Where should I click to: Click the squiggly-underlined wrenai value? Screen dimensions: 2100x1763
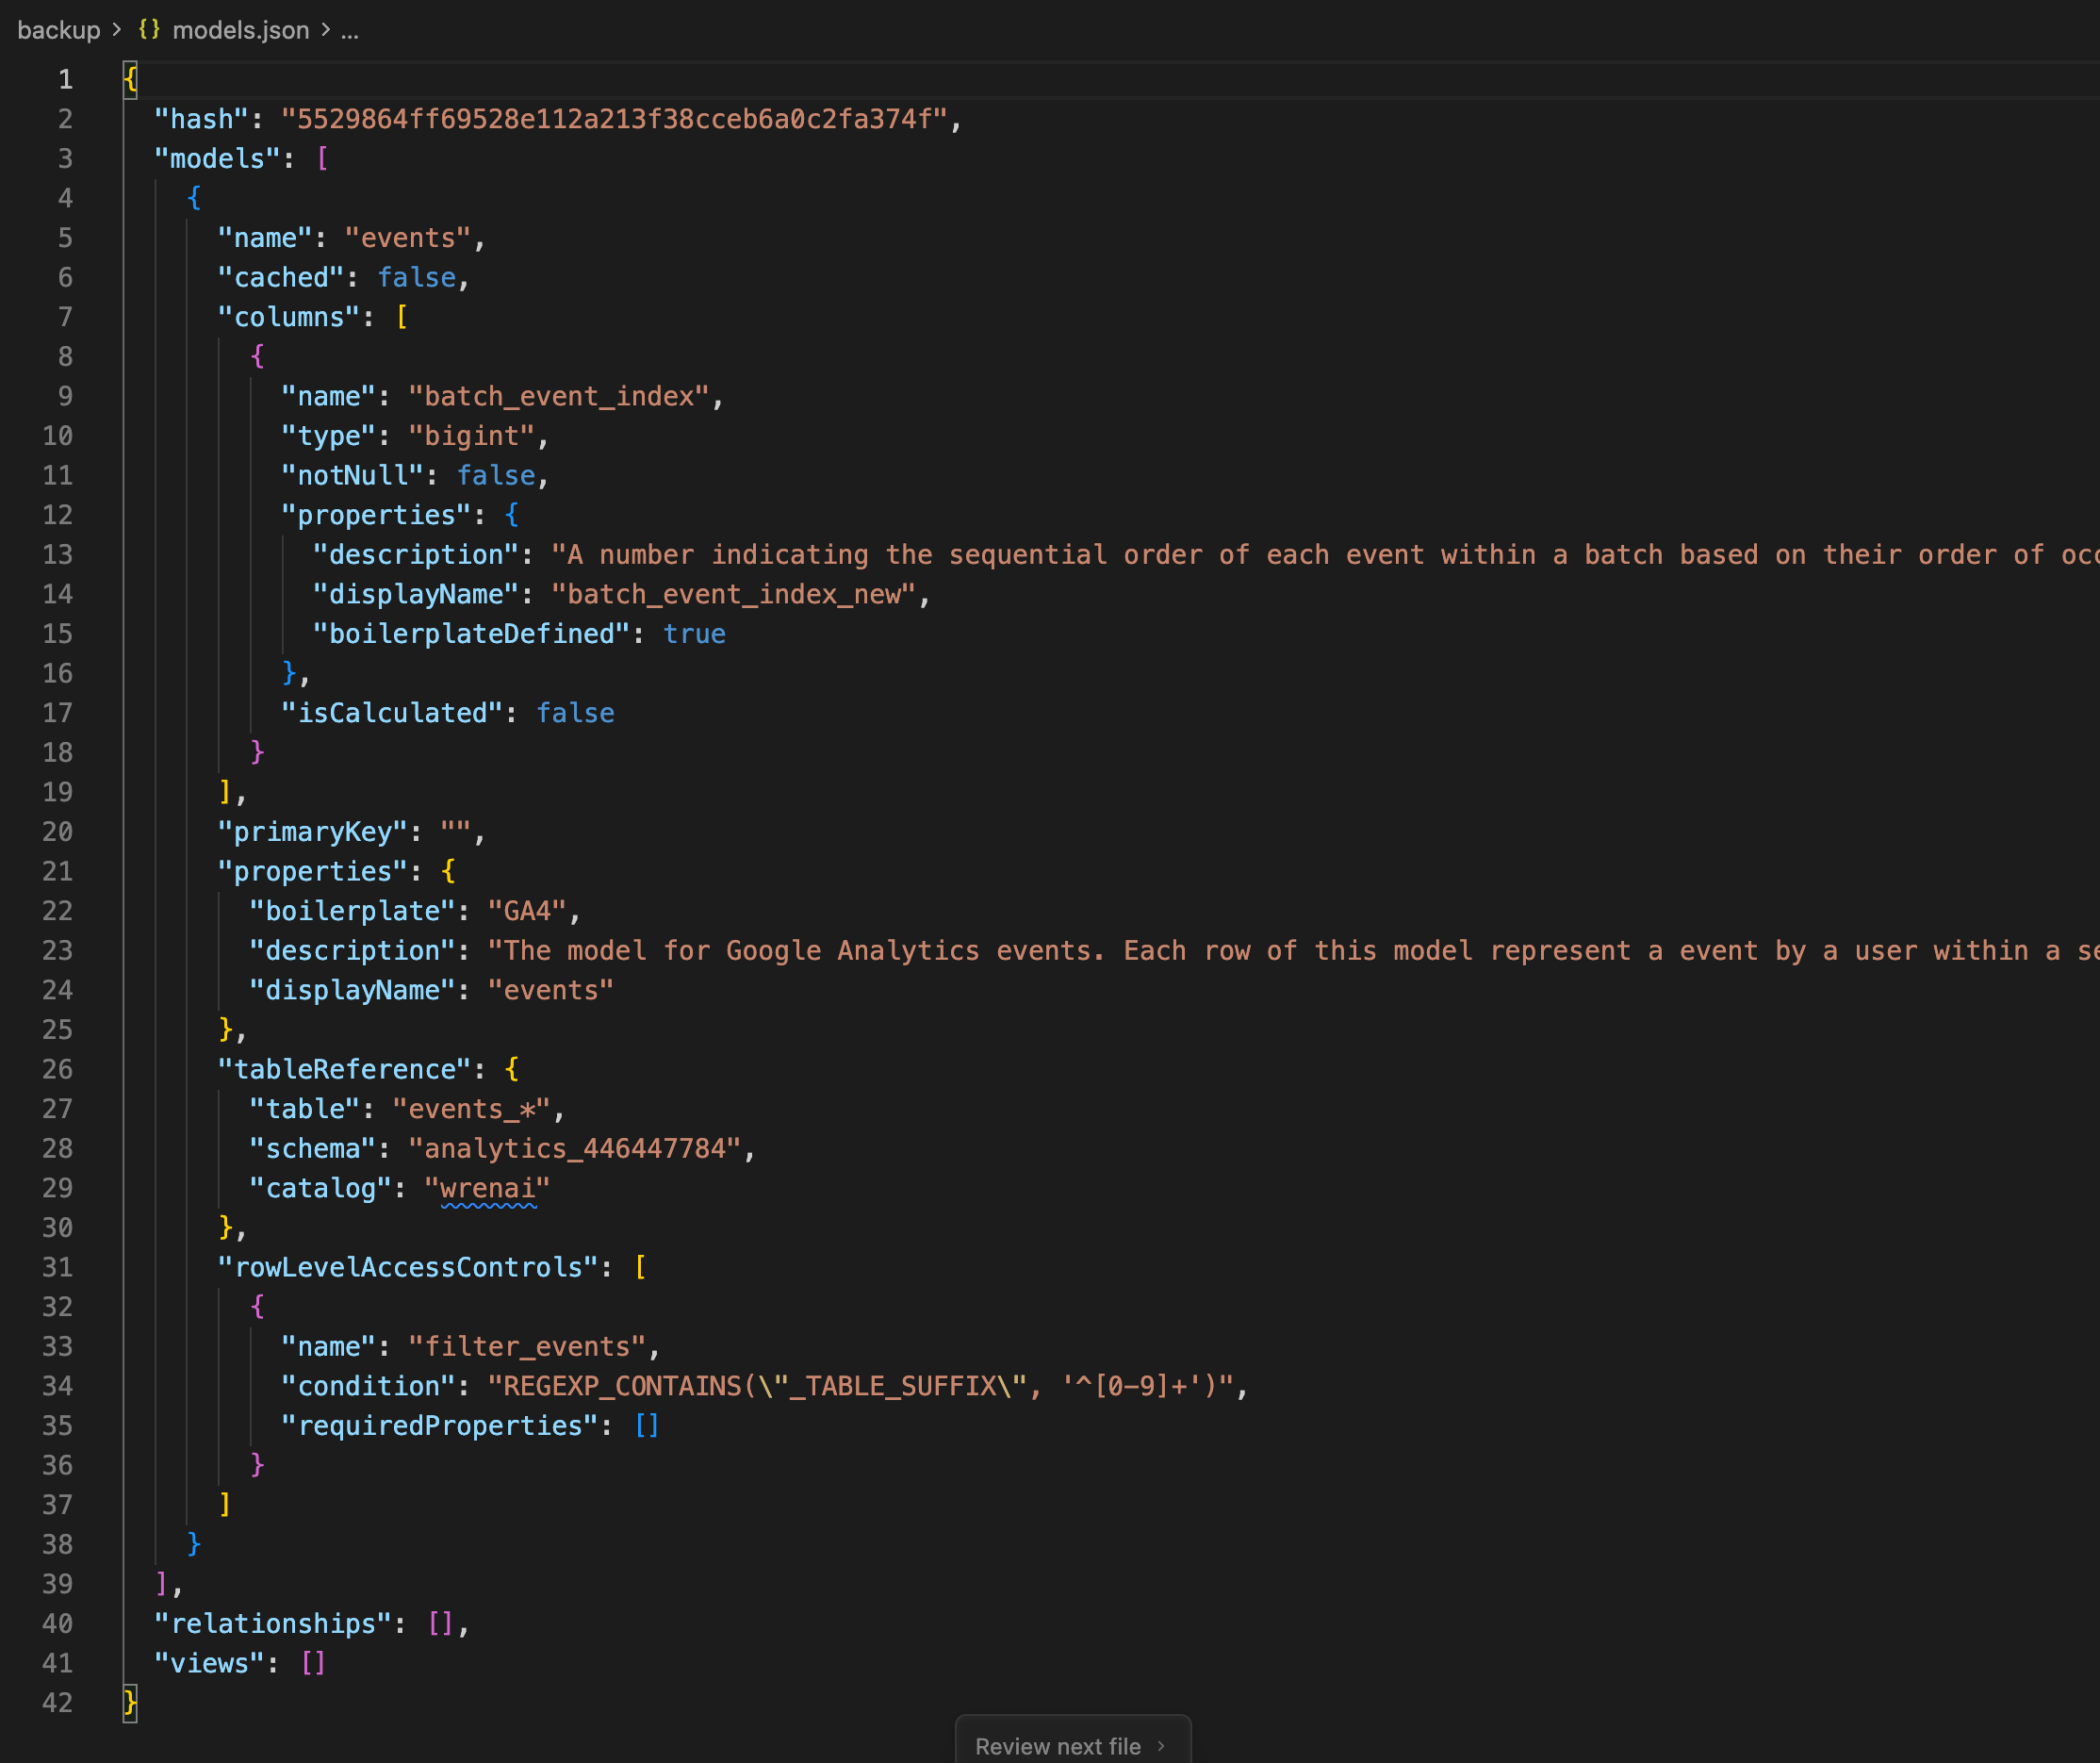pyautogui.click(x=488, y=1188)
